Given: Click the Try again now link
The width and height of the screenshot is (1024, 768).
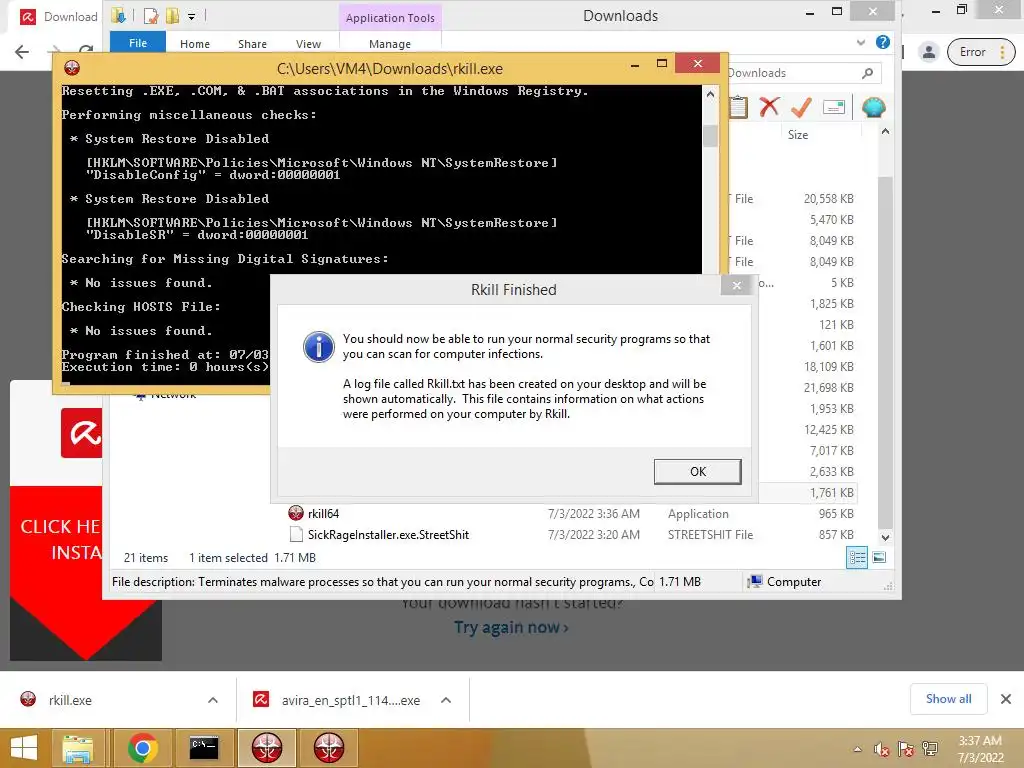Looking at the screenshot, I should tap(511, 627).
